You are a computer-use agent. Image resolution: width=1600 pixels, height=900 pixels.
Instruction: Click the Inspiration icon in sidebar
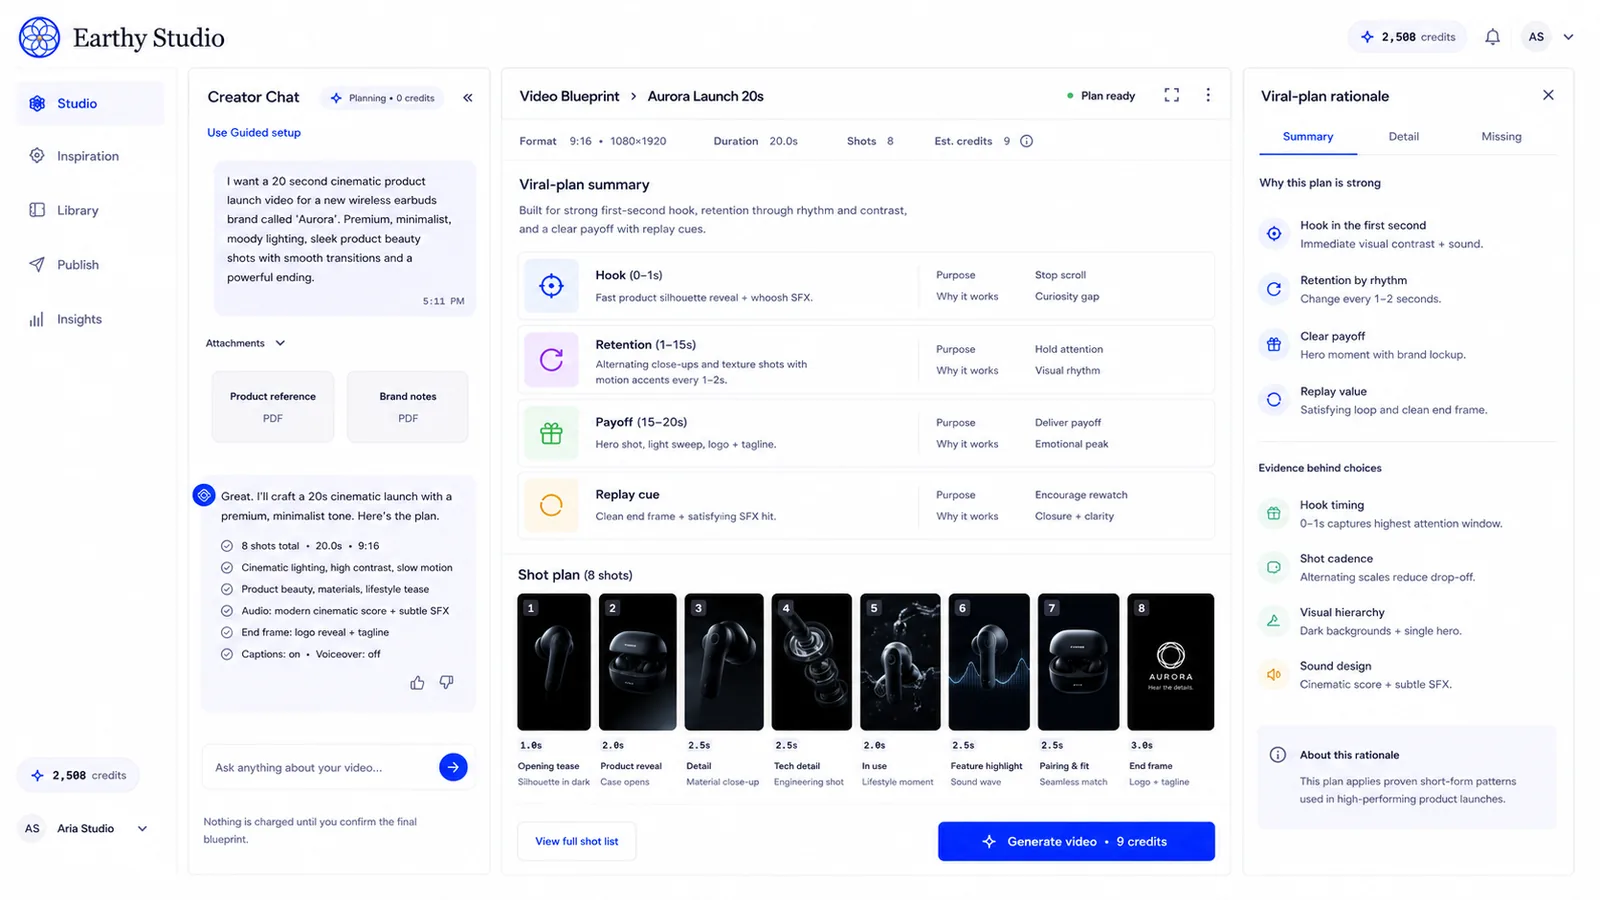pyautogui.click(x=37, y=156)
